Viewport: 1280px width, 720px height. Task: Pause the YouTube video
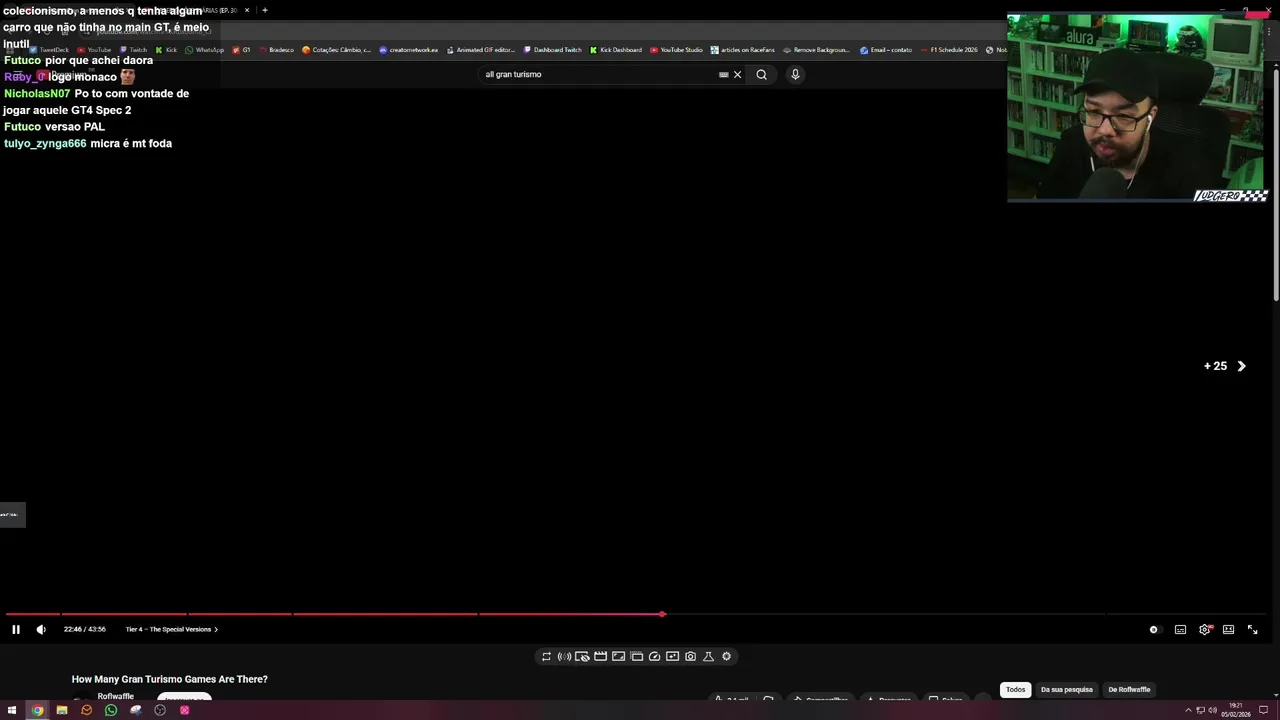[15, 629]
